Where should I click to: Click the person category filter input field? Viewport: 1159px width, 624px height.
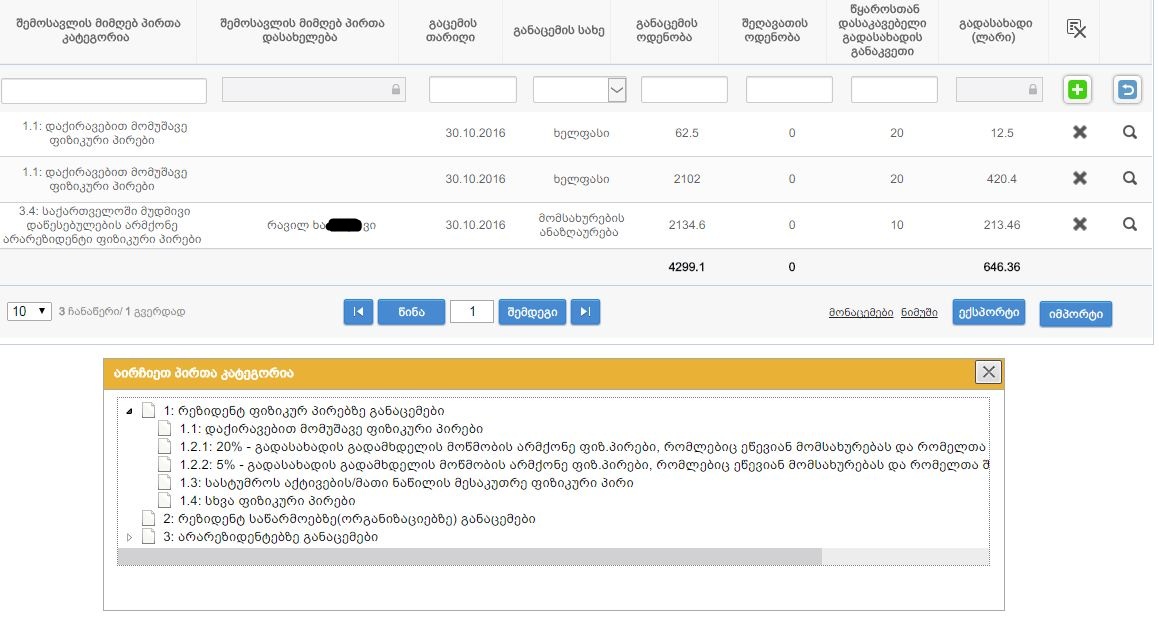(x=103, y=90)
